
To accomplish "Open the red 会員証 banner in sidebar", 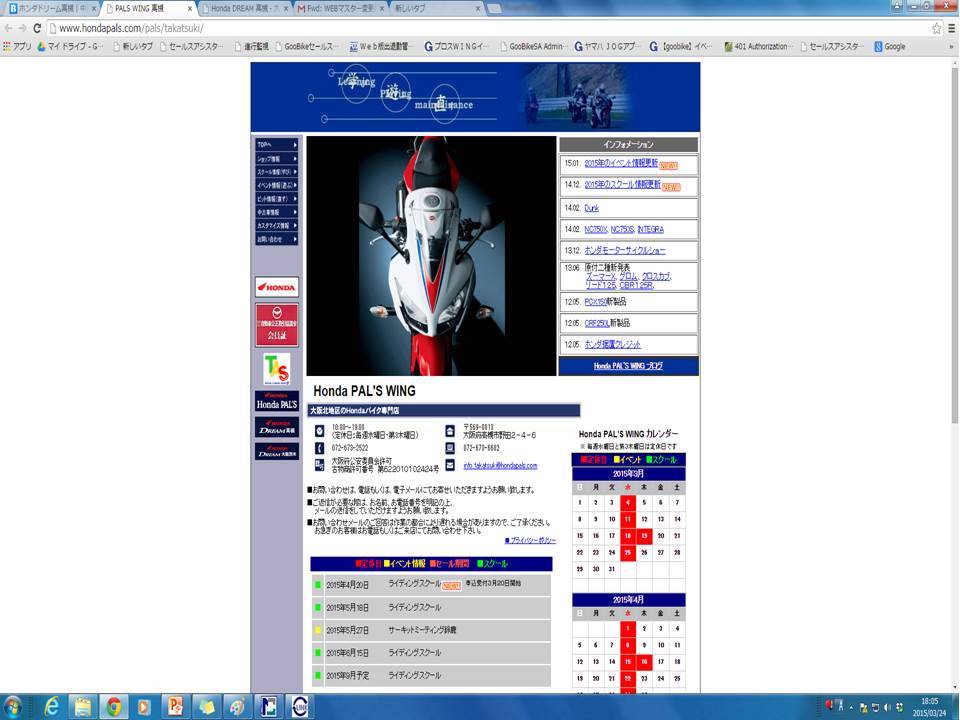I will pos(277,325).
